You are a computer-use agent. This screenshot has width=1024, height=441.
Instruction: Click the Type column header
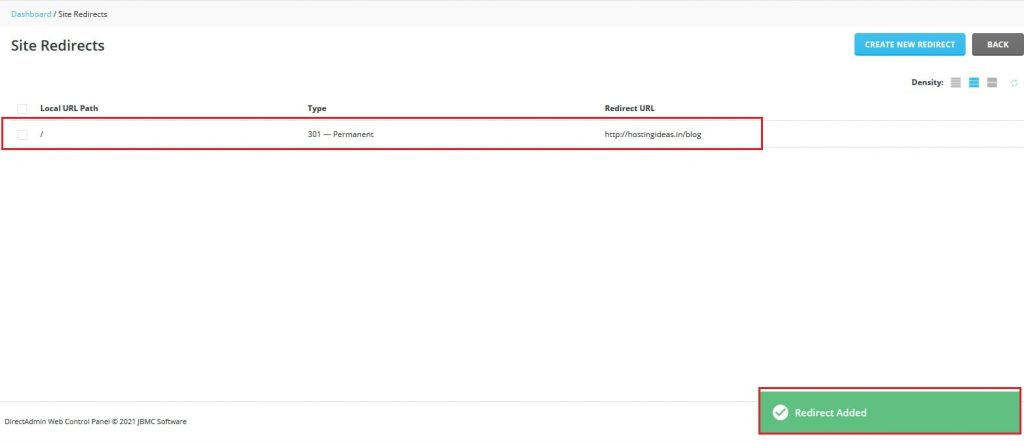click(317, 108)
